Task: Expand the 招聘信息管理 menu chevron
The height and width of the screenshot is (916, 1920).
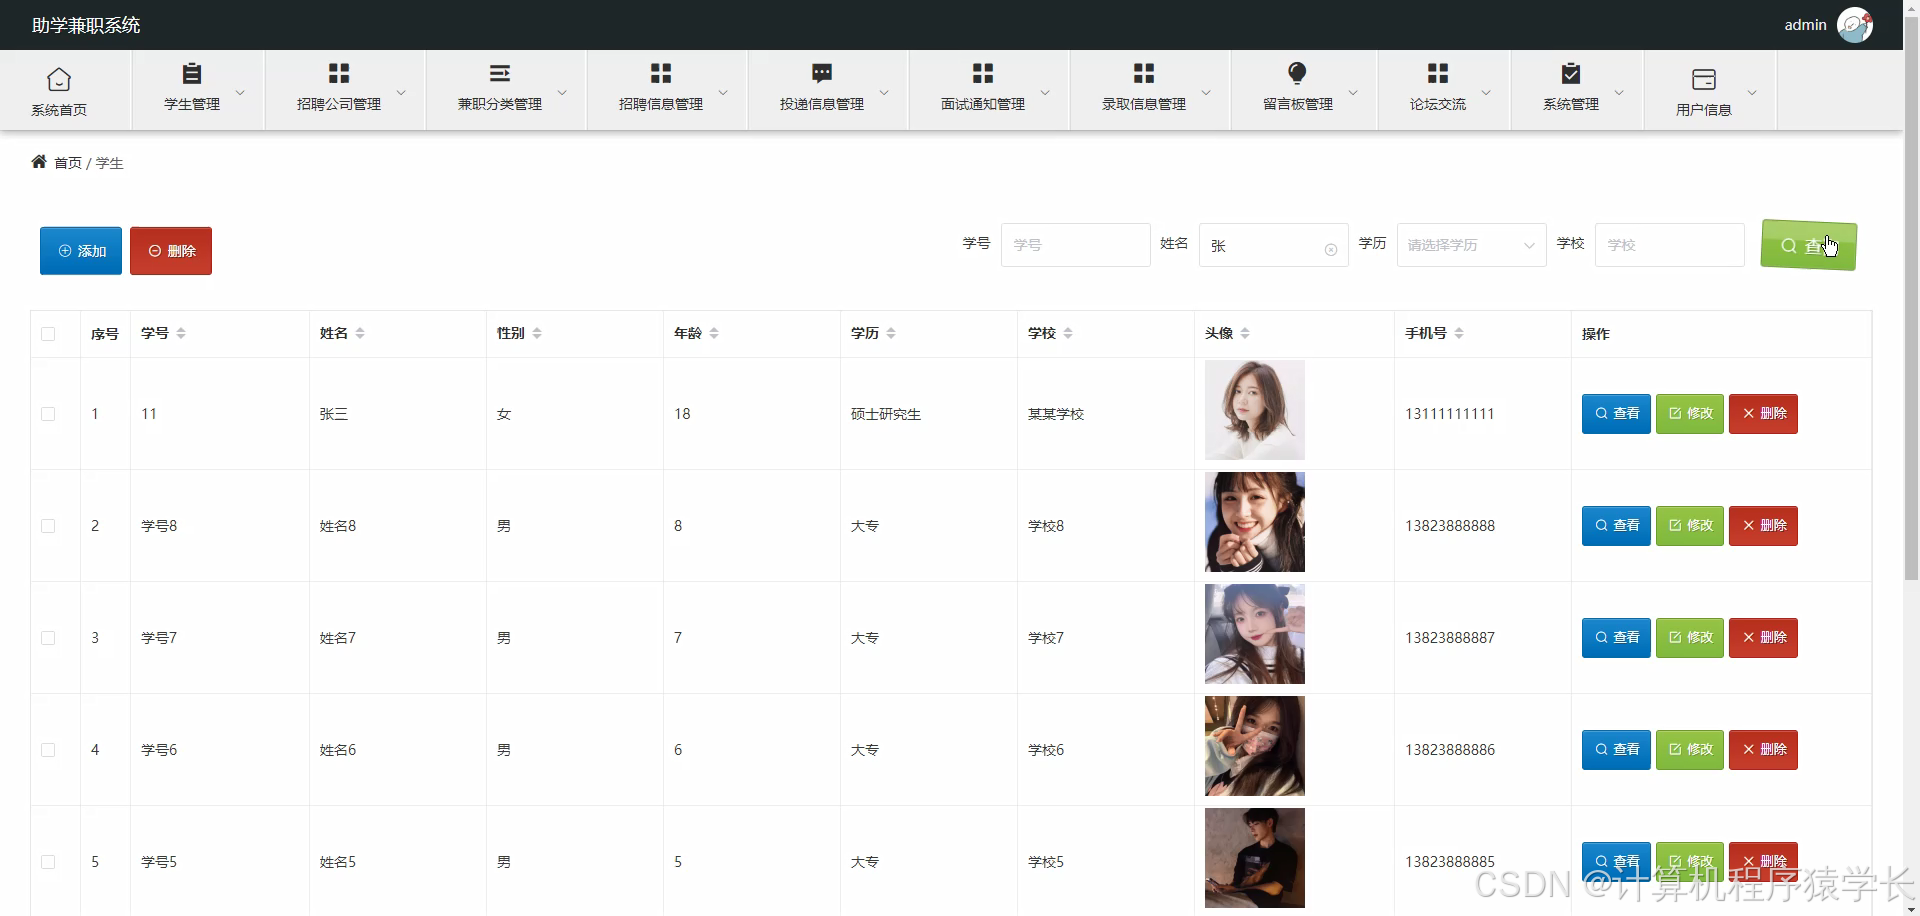Action: [x=723, y=92]
